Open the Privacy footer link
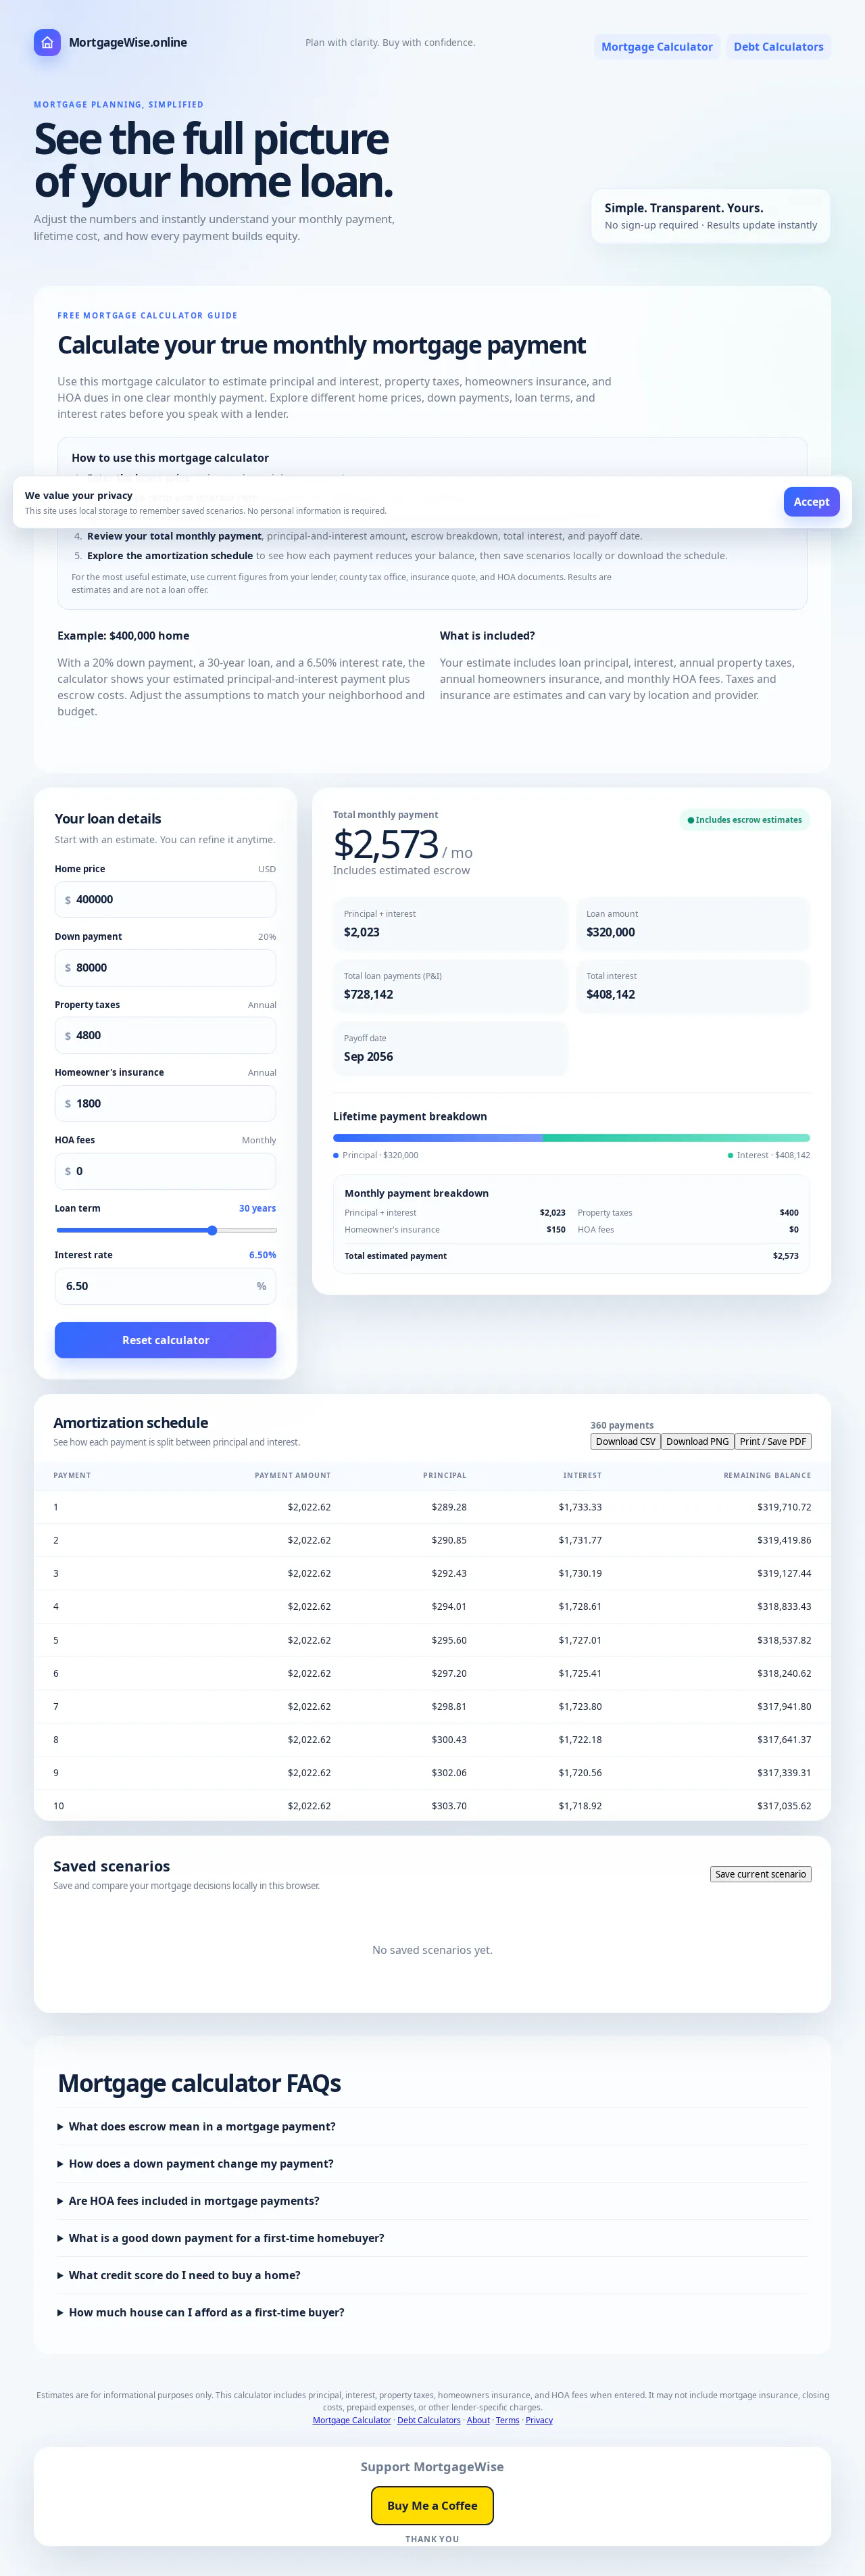This screenshot has width=865, height=2576. pos(539,2420)
